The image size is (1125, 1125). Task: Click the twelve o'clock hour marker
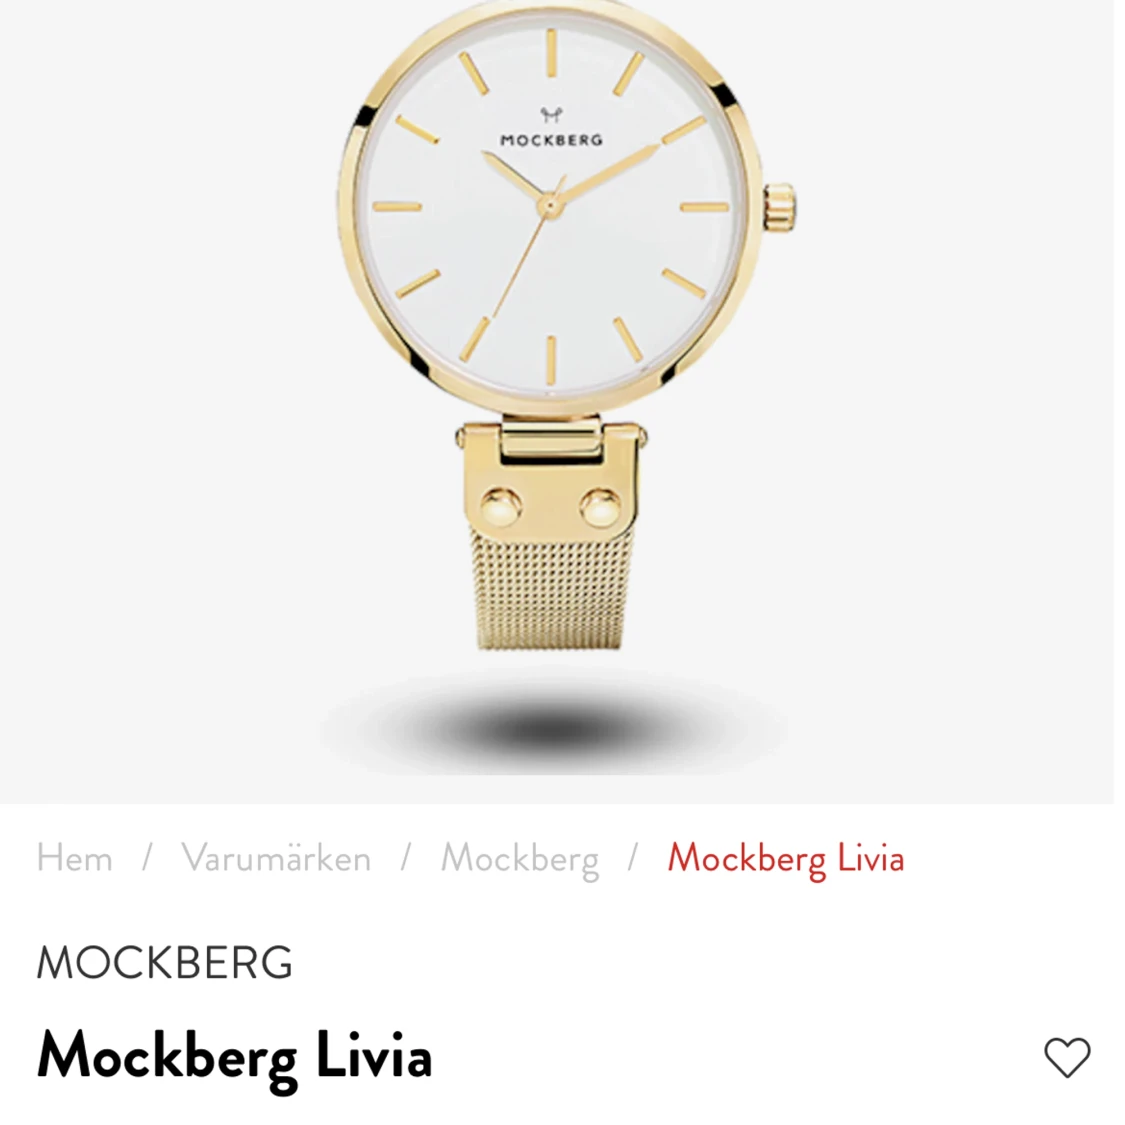click(x=551, y=54)
